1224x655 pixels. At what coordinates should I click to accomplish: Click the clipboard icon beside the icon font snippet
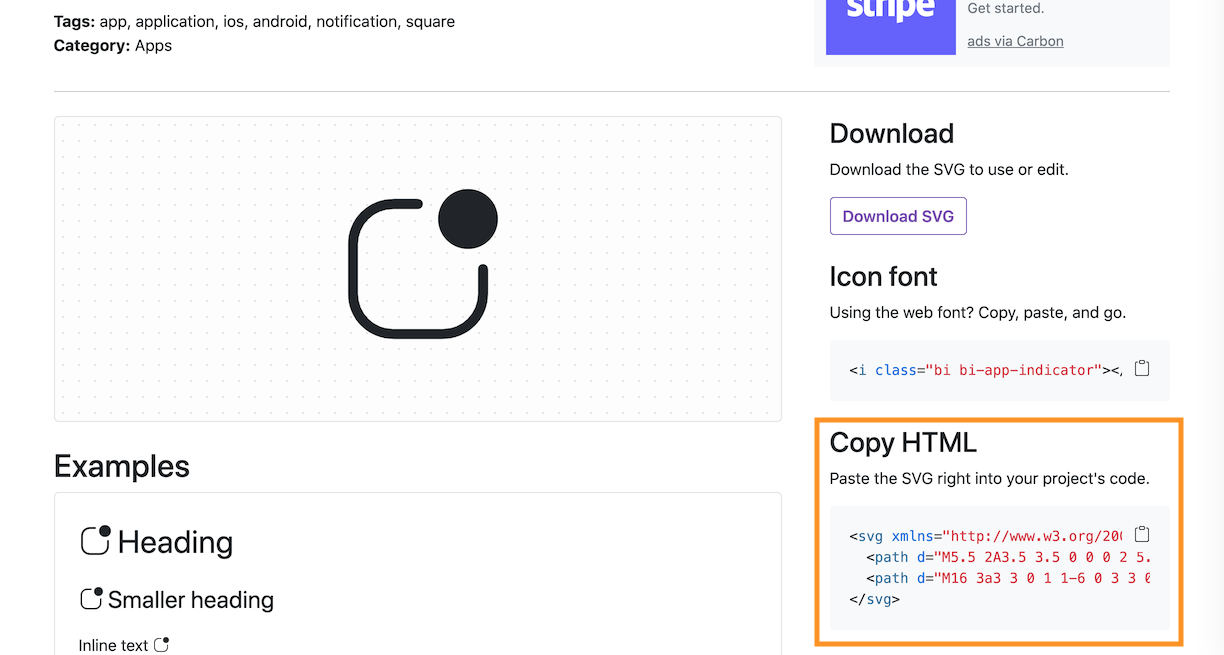coord(1142,368)
